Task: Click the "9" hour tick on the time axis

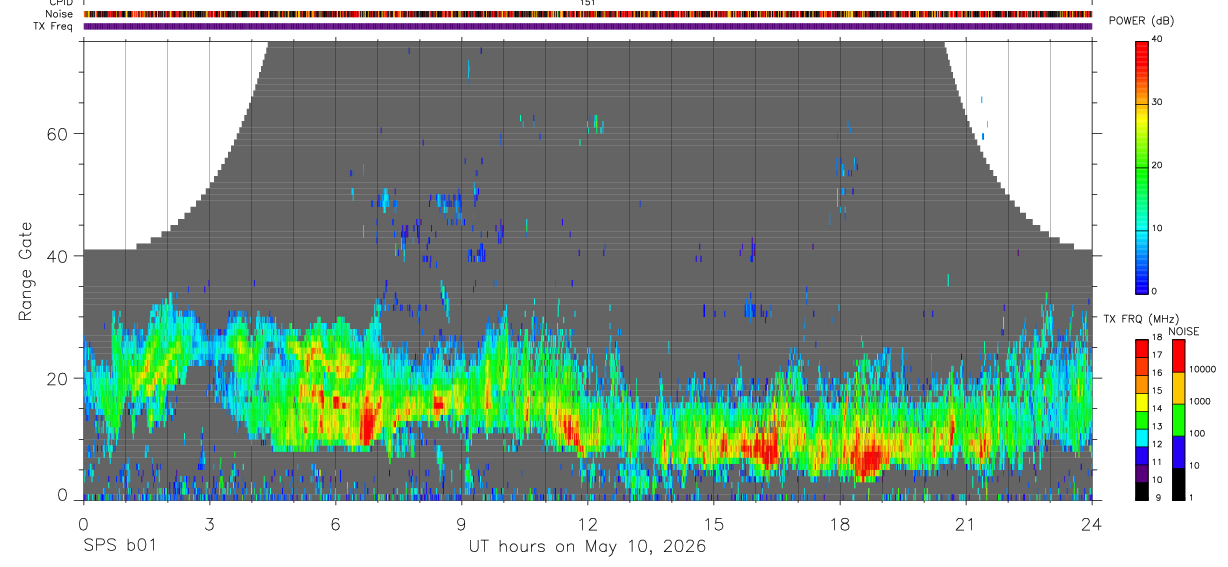Action: 461,524
